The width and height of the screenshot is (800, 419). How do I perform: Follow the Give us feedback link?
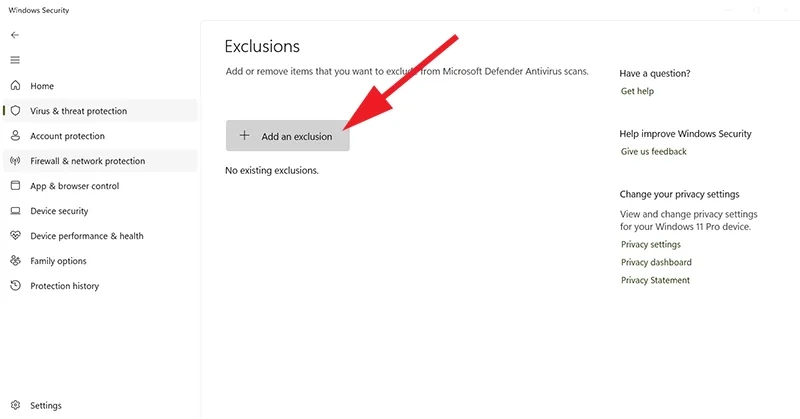tap(653, 152)
